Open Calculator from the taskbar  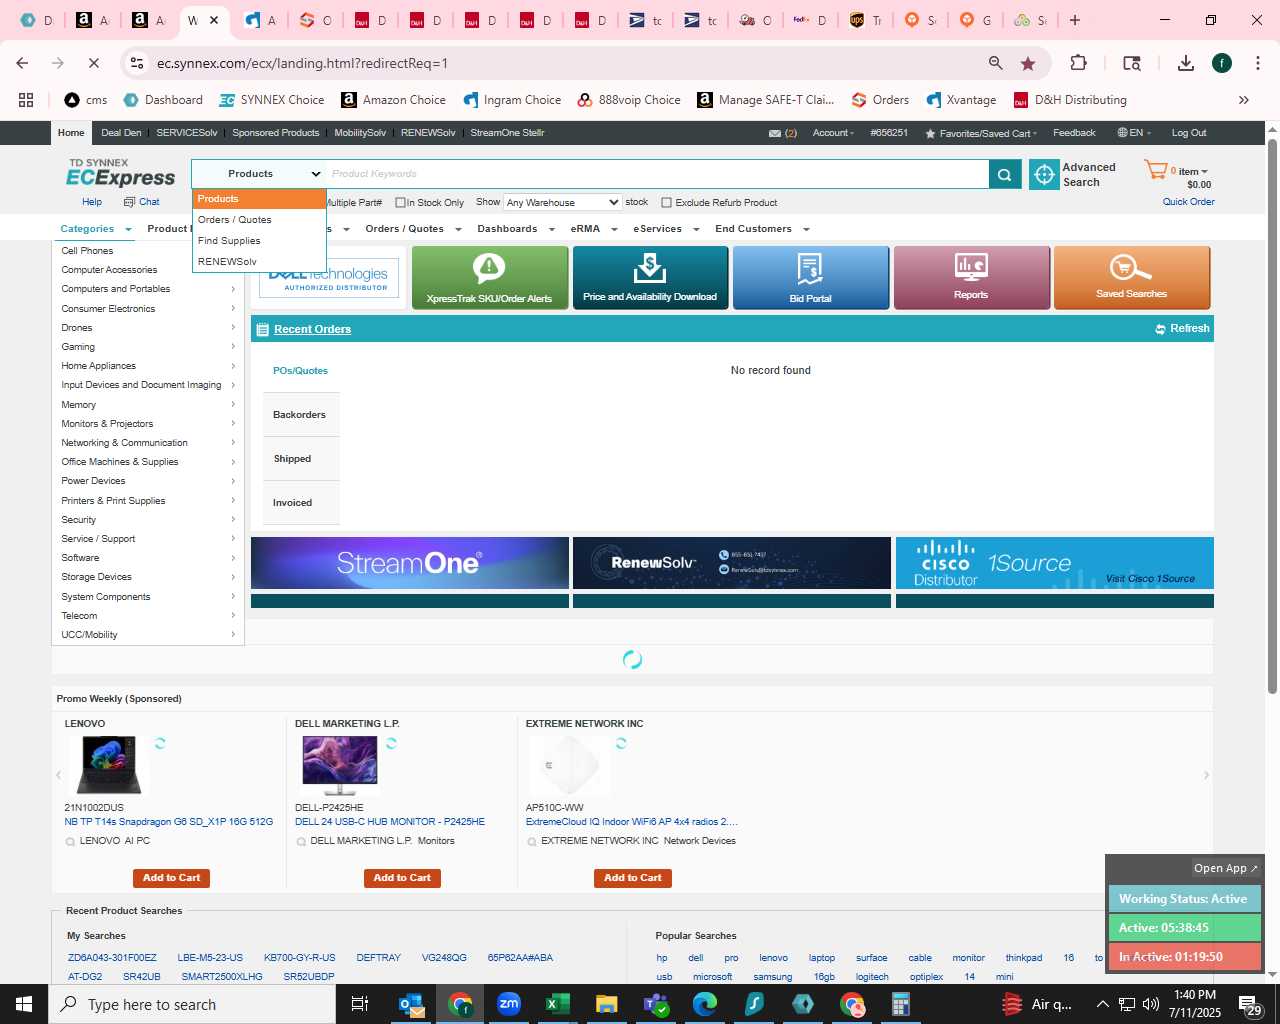tap(900, 1004)
